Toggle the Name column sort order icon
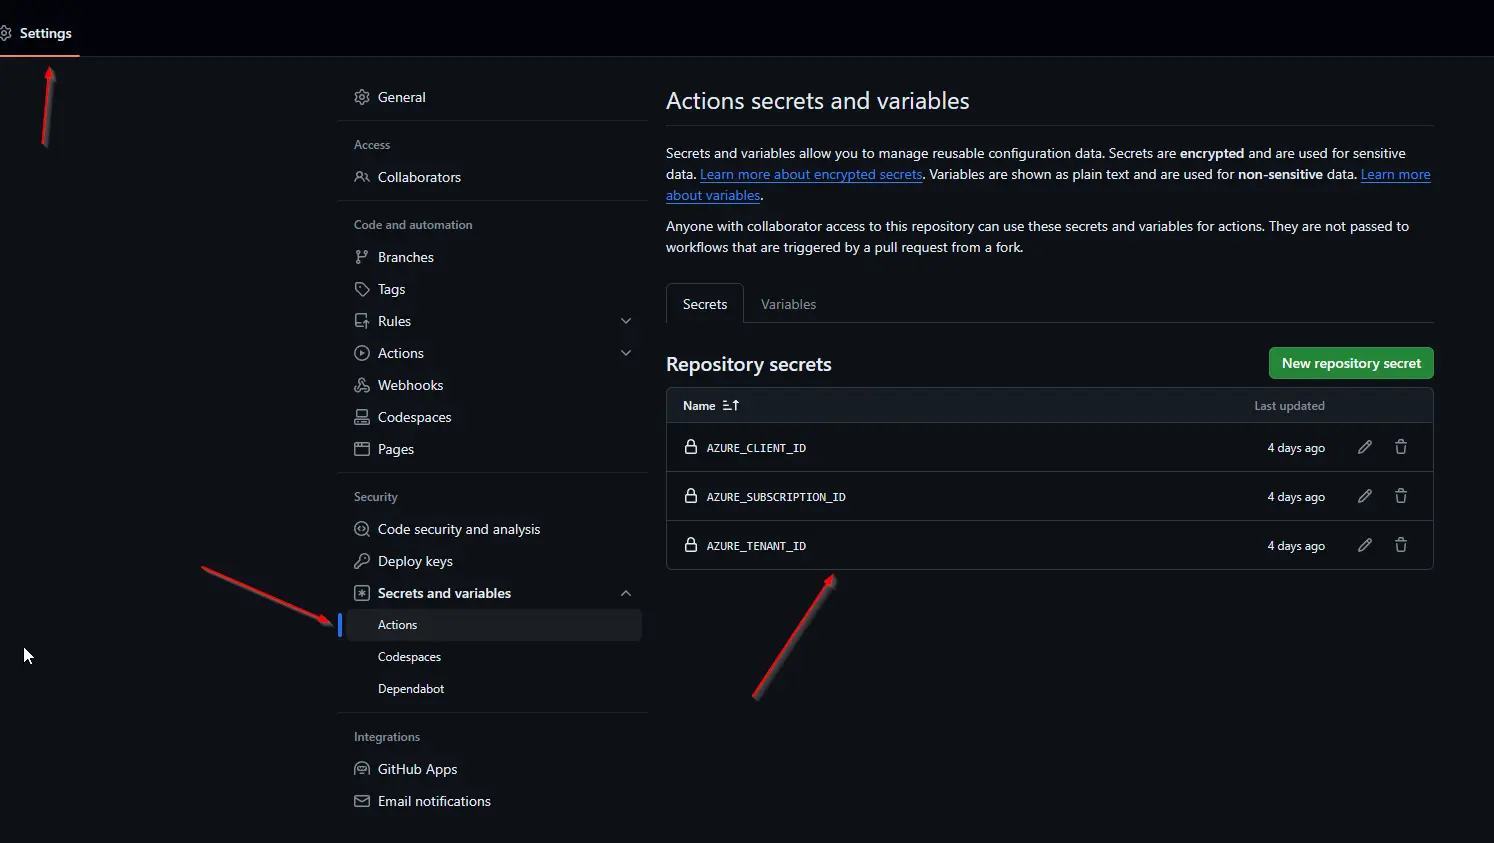The width and height of the screenshot is (1494, 843). tap(731, 405)
